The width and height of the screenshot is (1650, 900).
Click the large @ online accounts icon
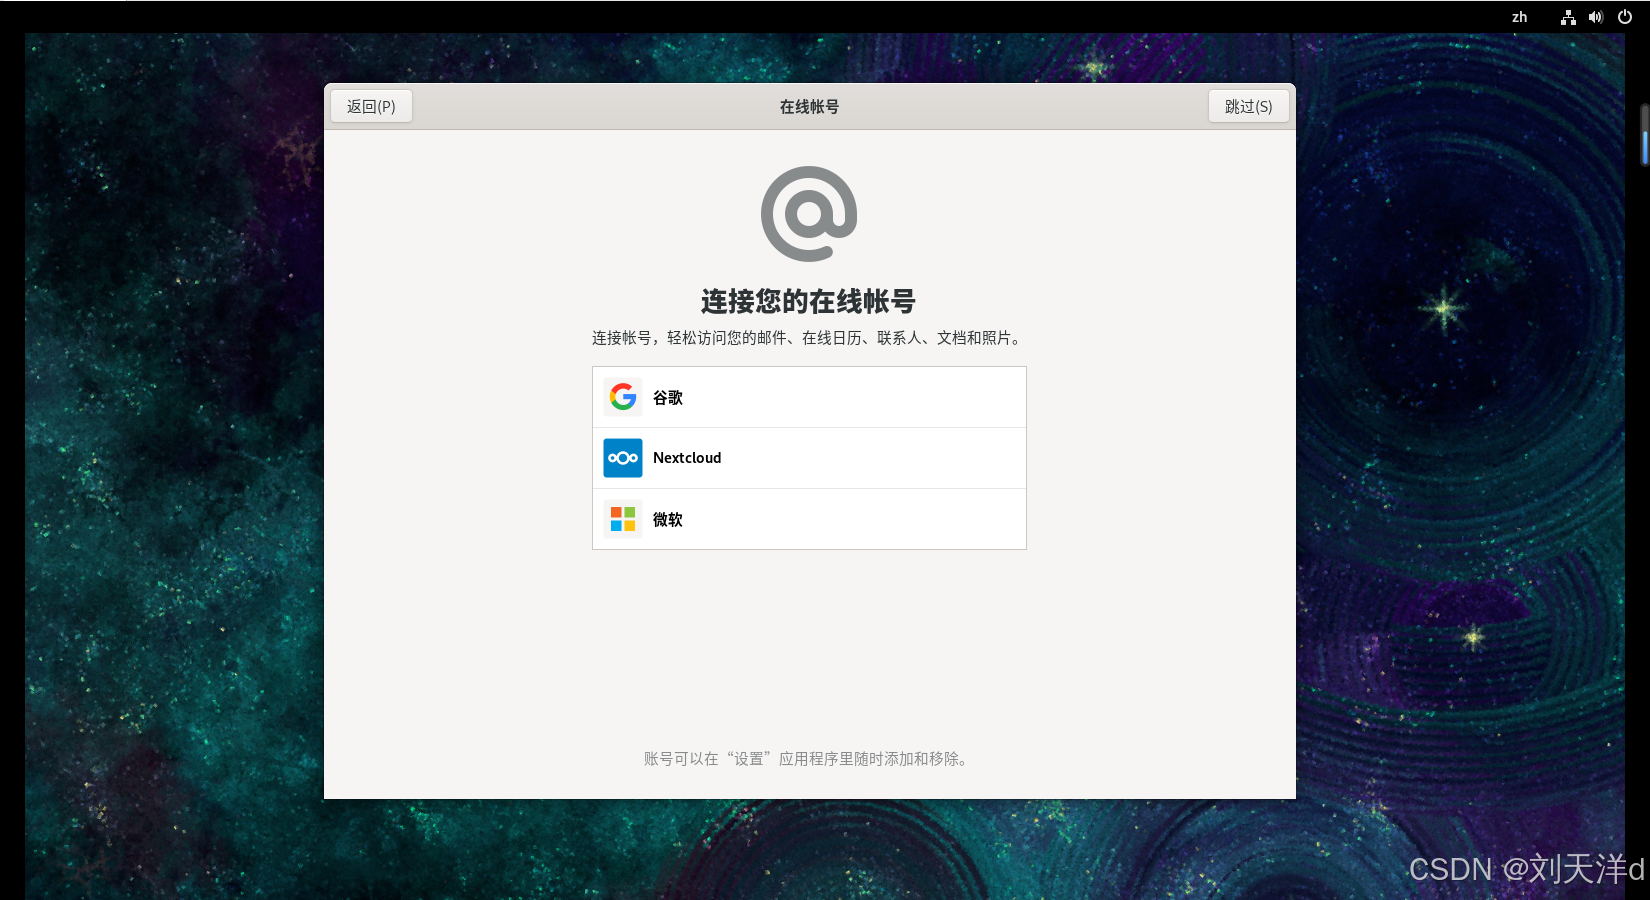pyautogui.click(x=809, y=214)
